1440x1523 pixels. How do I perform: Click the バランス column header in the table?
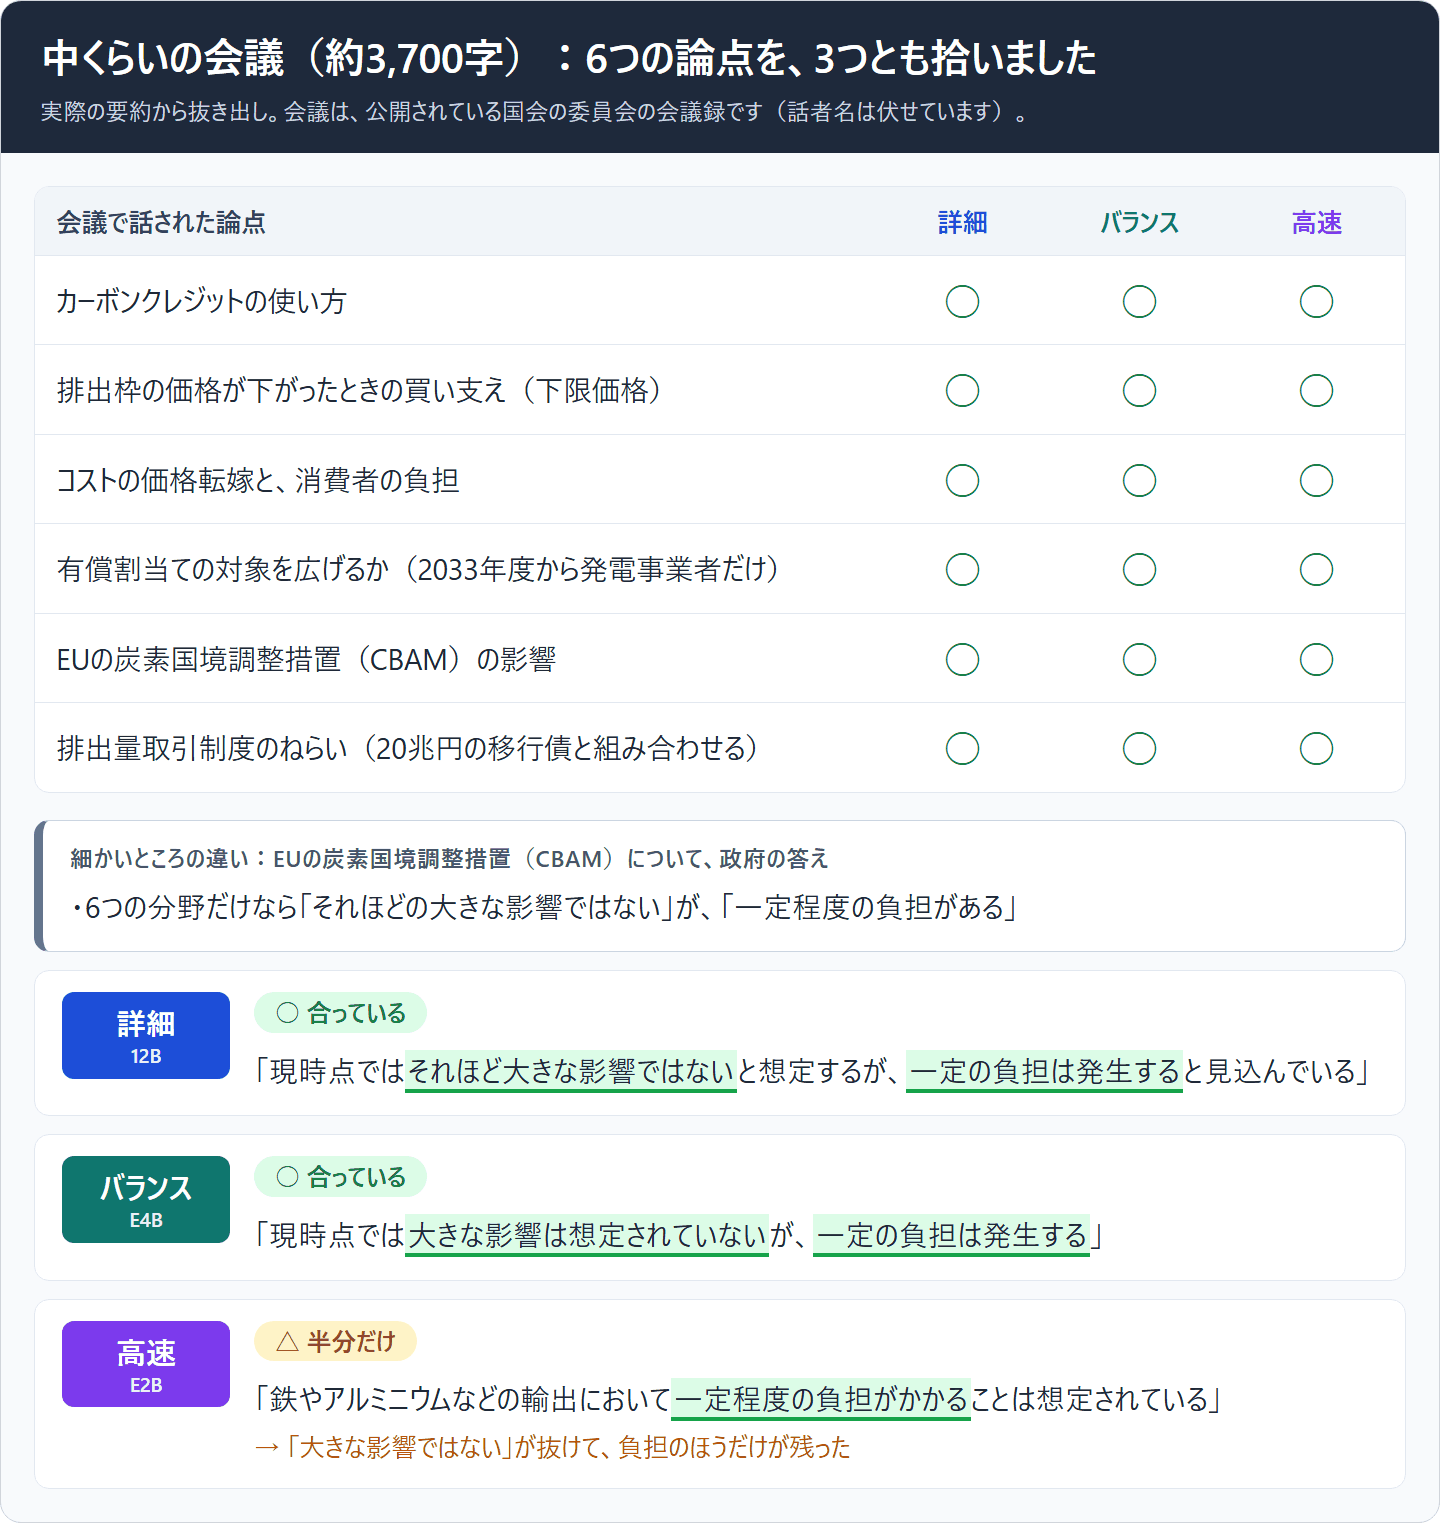1139,222
